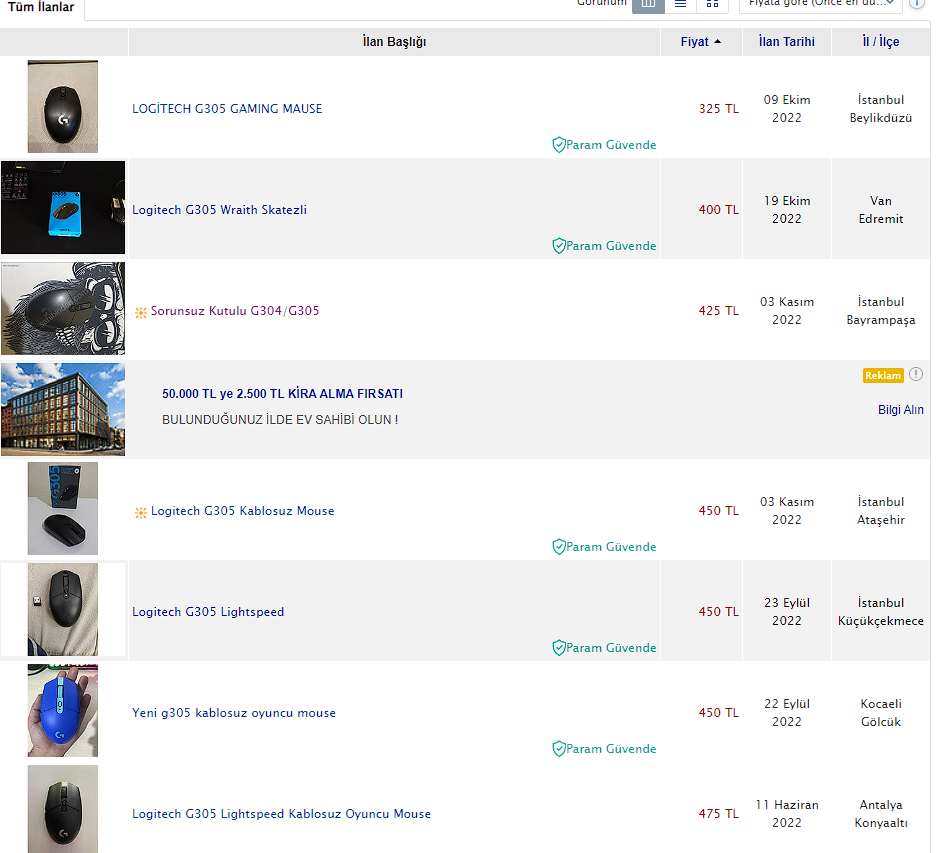
Task: Switch to list view icon
Action: [680, 4]
